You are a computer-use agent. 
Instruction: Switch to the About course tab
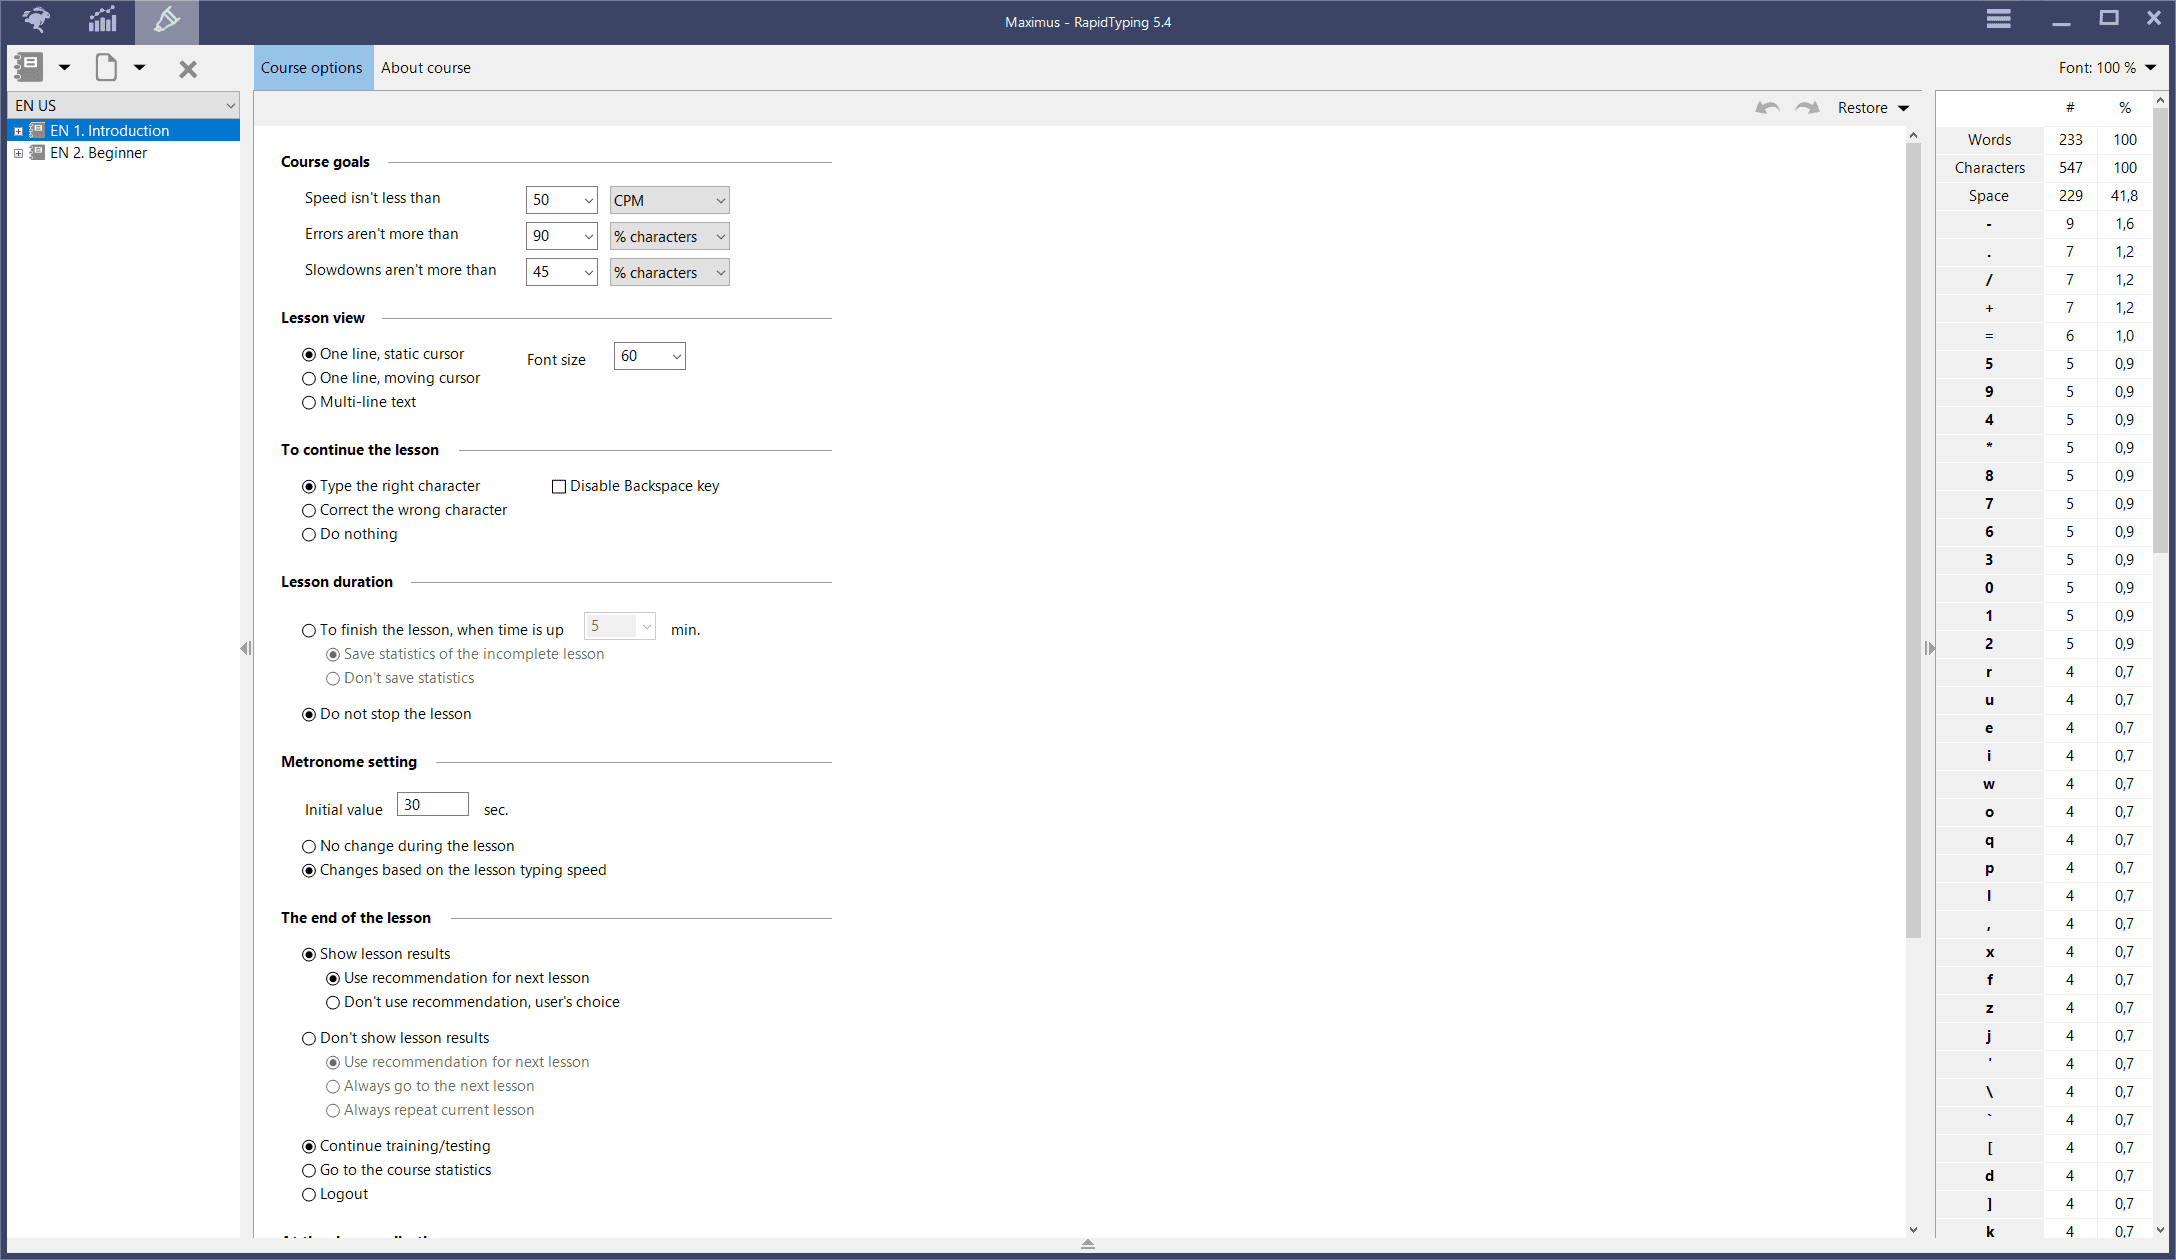[x=425, y=68]
